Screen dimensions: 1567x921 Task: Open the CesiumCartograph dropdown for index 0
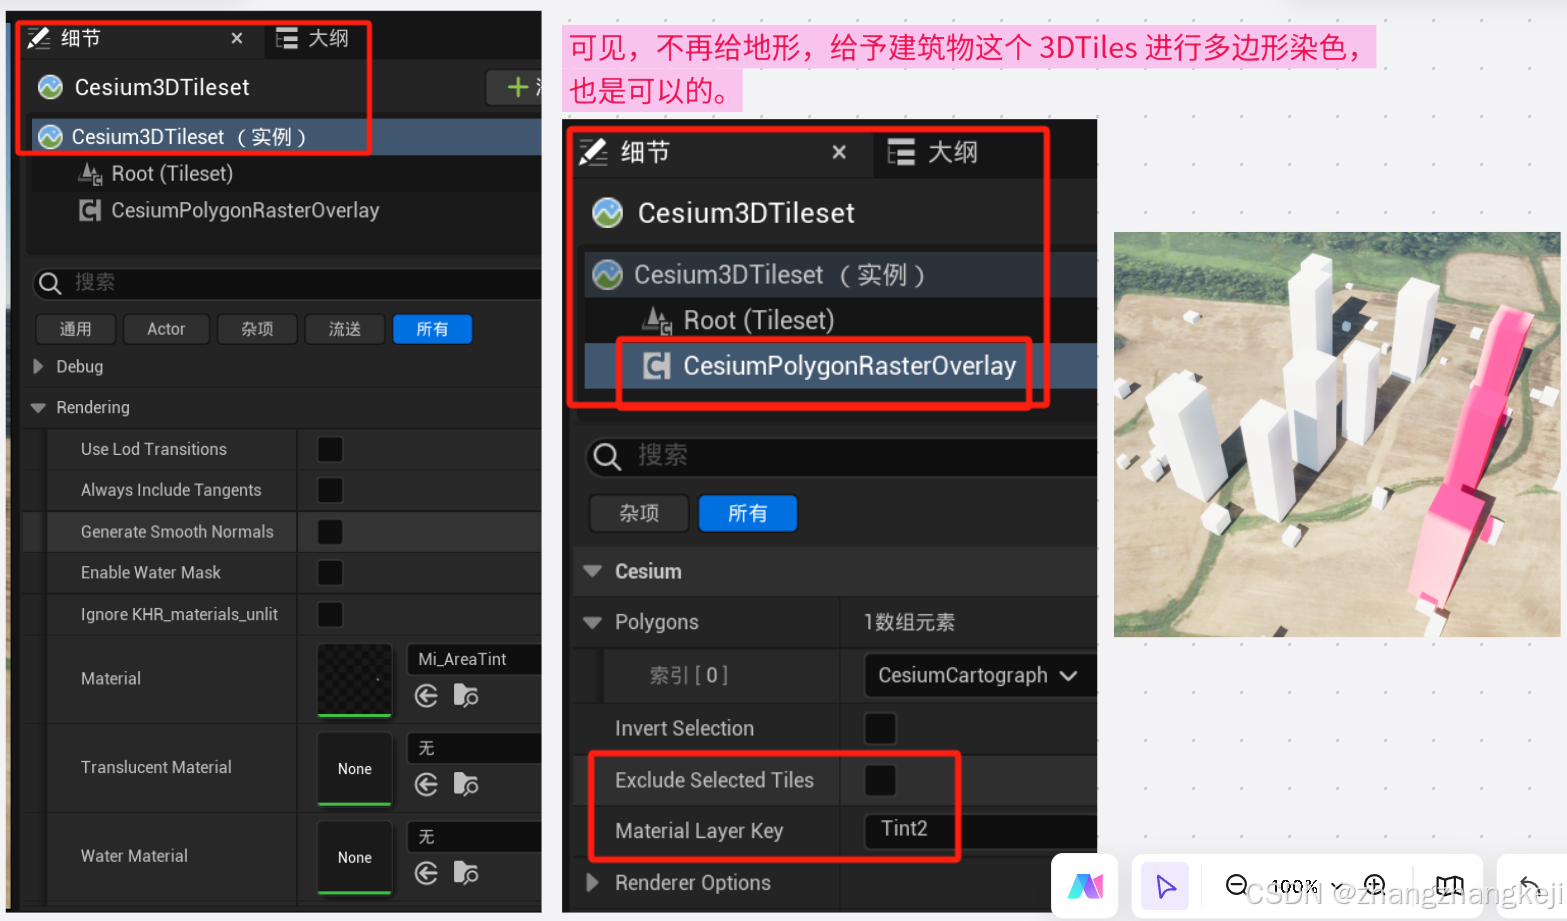(978, 675)
